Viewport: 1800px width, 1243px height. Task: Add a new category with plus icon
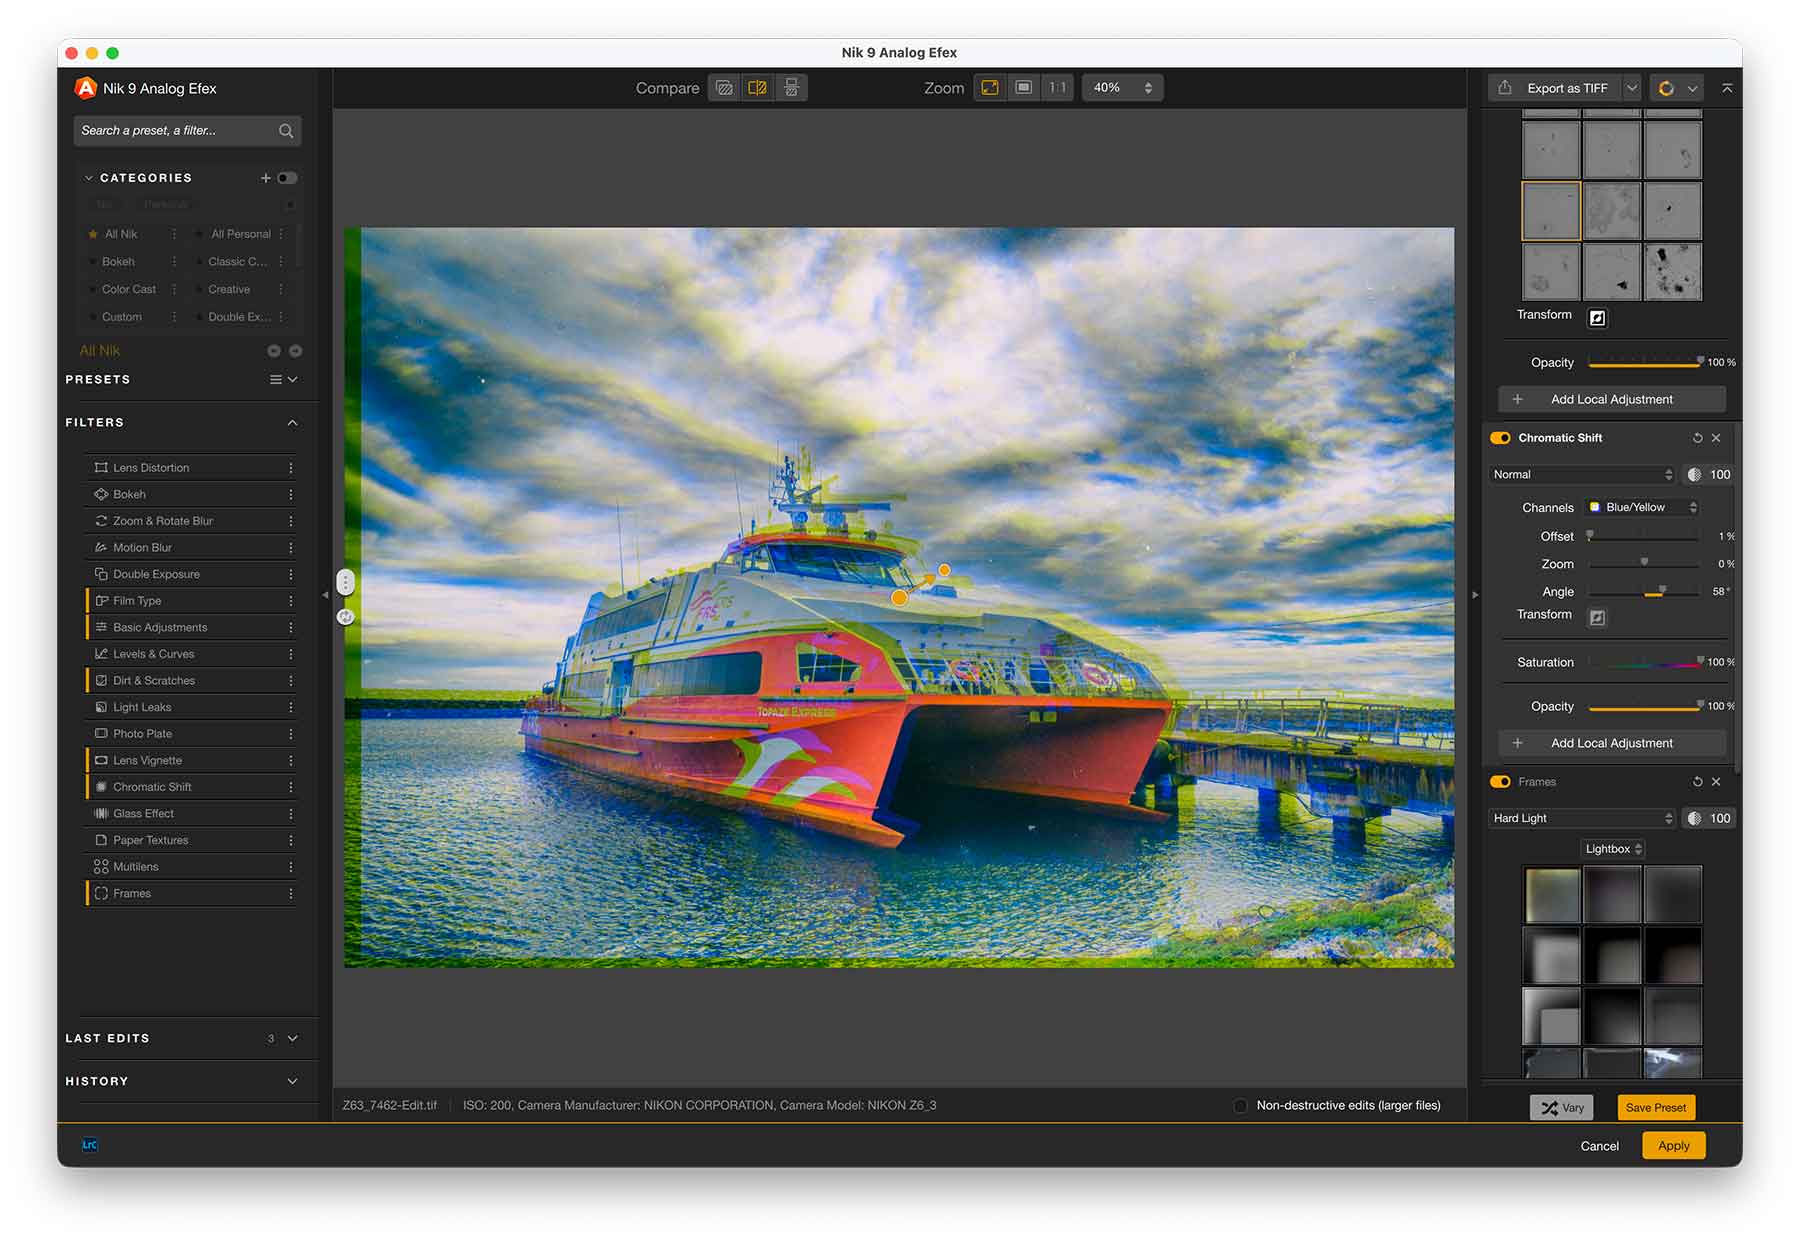point(266,178)
